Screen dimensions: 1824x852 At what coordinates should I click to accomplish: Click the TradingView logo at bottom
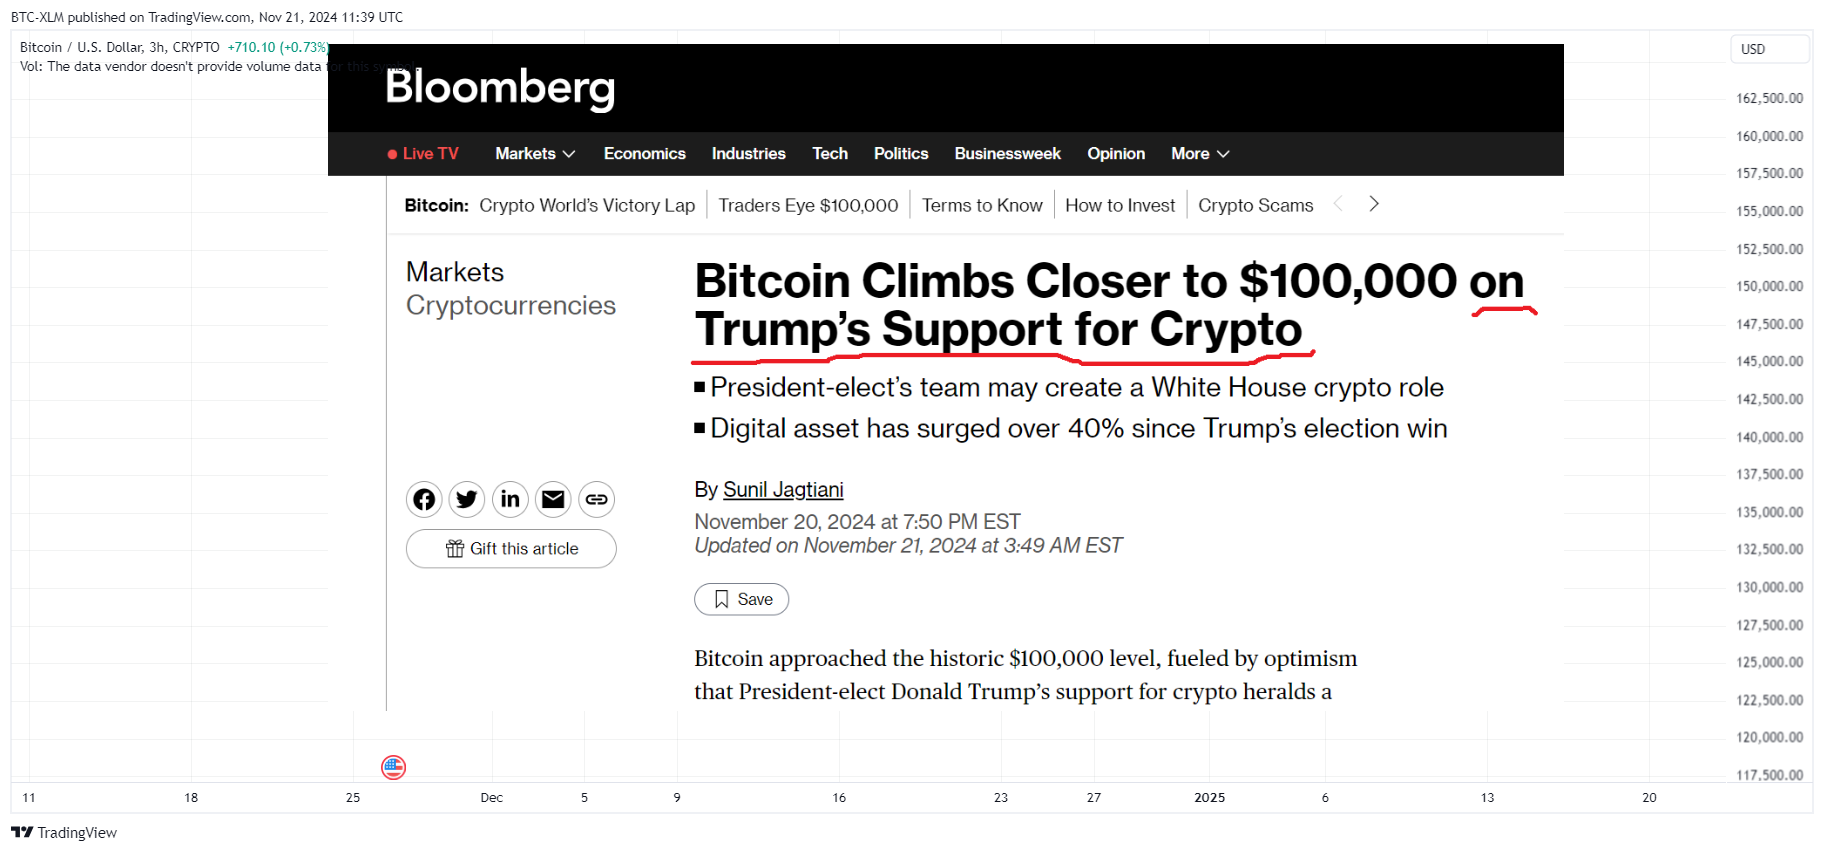[x=64, y=832]
